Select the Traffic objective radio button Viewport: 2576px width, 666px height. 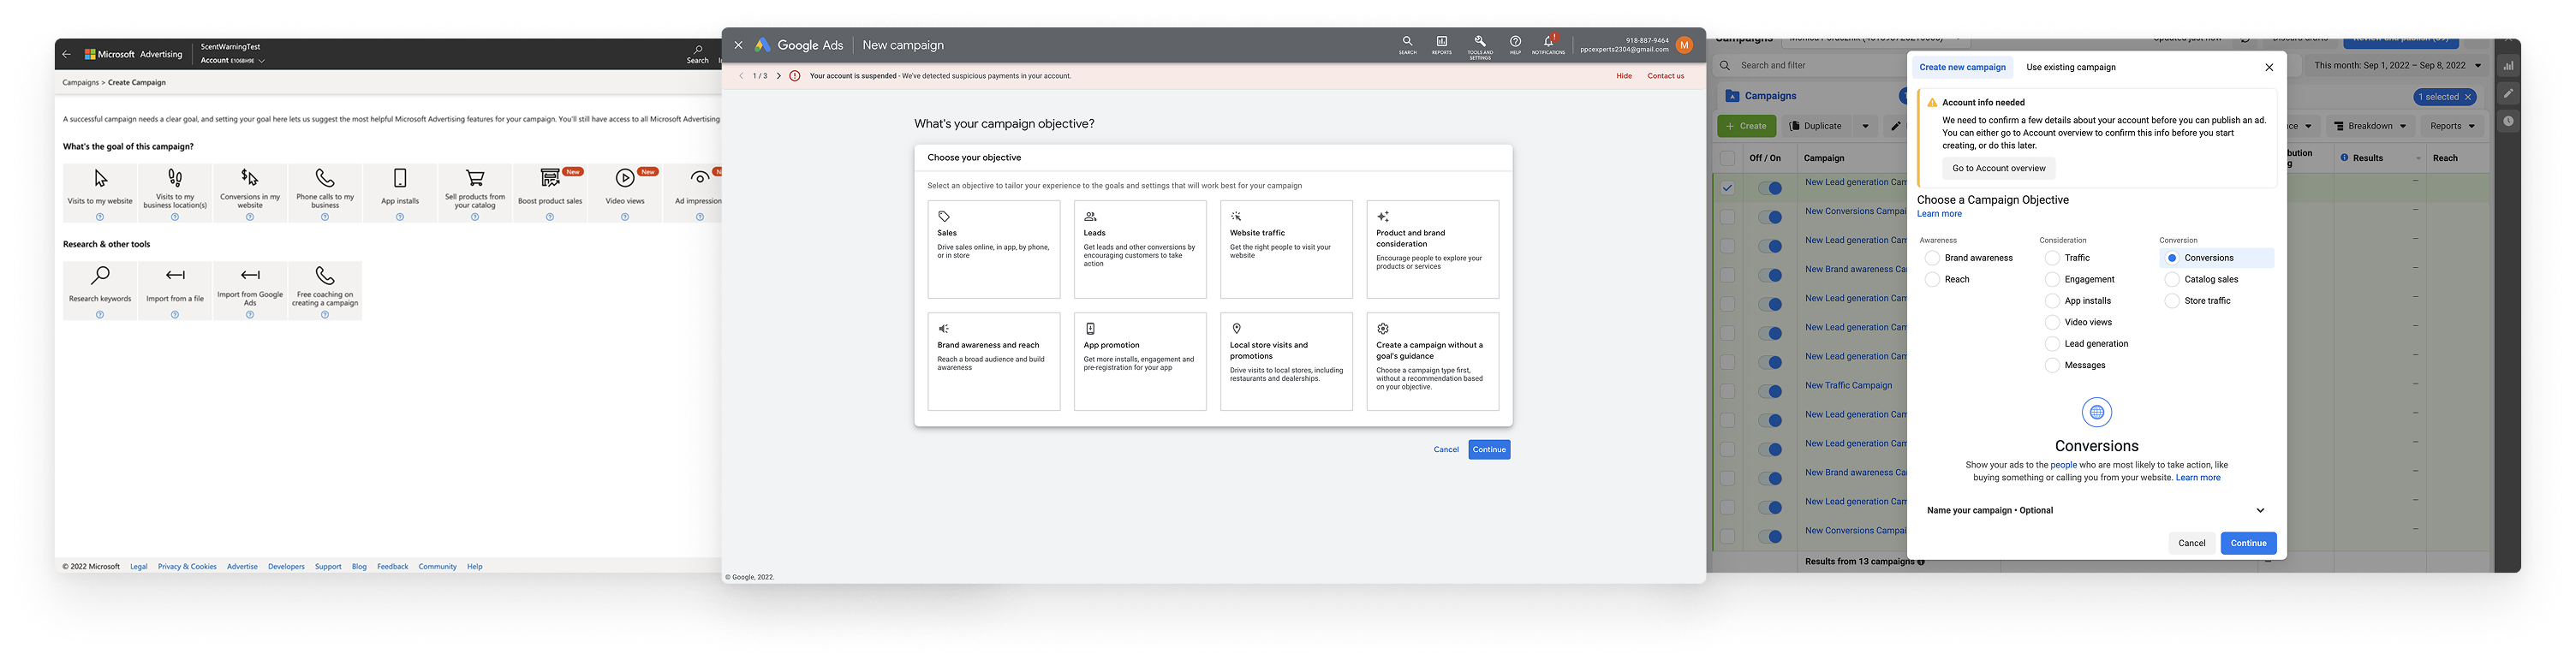(2052, 258)
